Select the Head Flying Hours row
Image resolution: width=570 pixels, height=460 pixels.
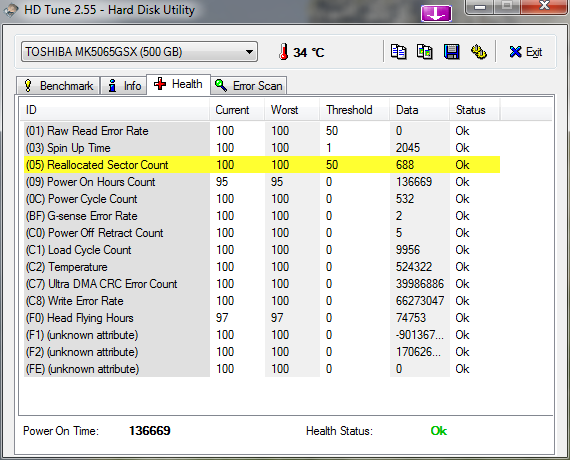262,318
